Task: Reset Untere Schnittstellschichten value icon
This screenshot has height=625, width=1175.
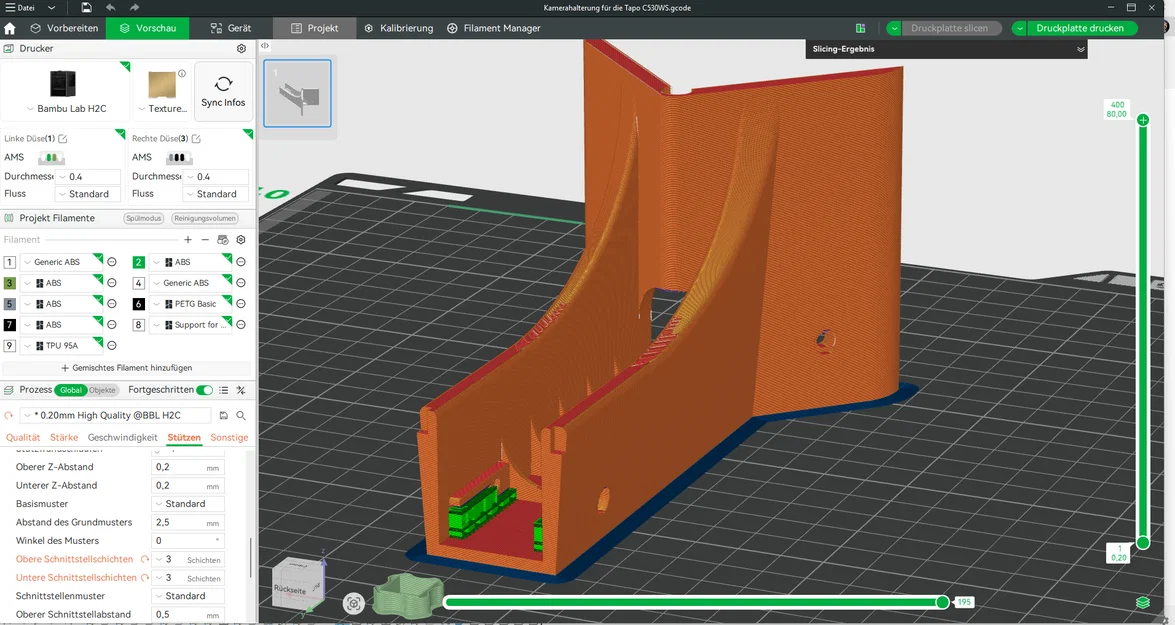Action: (x=145, y=578)
